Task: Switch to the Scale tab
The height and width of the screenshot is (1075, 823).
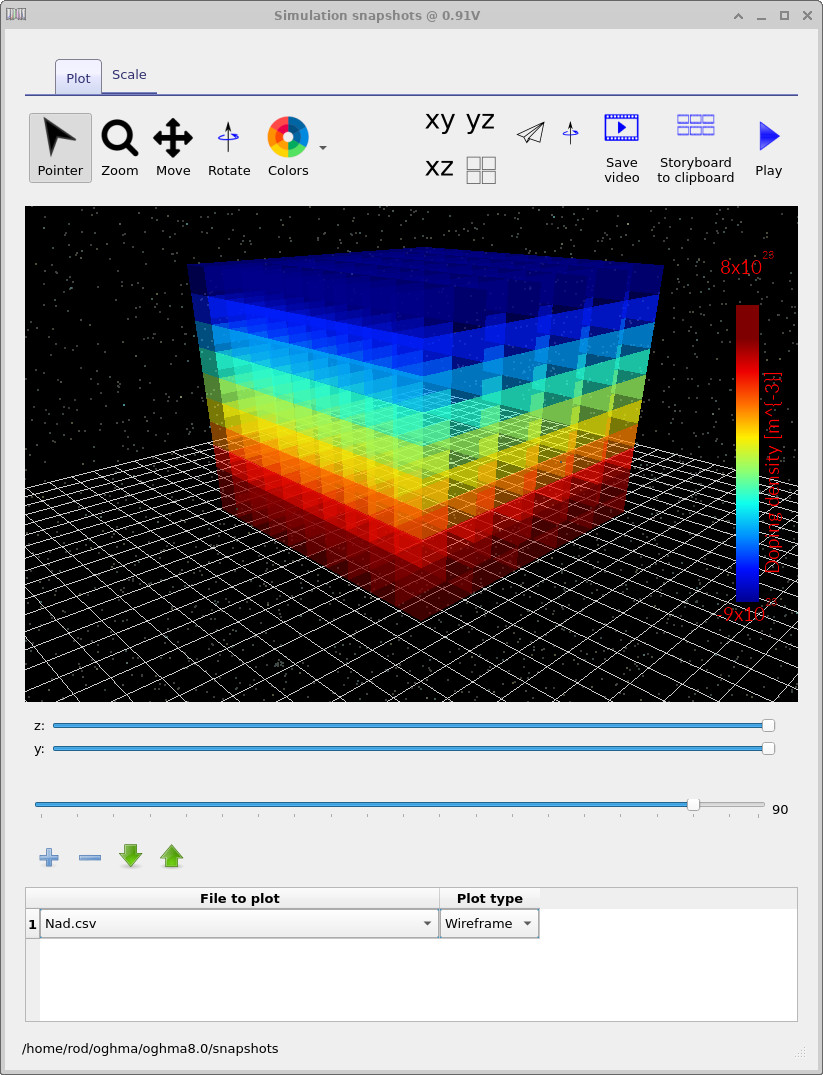Action: pos(129,74)
